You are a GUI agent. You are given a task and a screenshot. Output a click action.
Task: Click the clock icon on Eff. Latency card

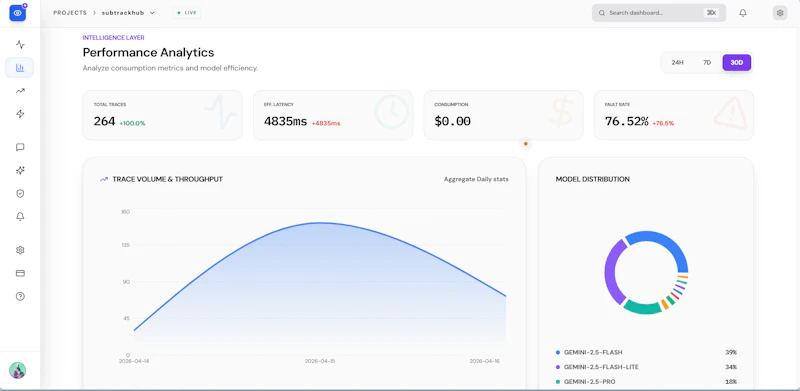click(x=391, y=112)
